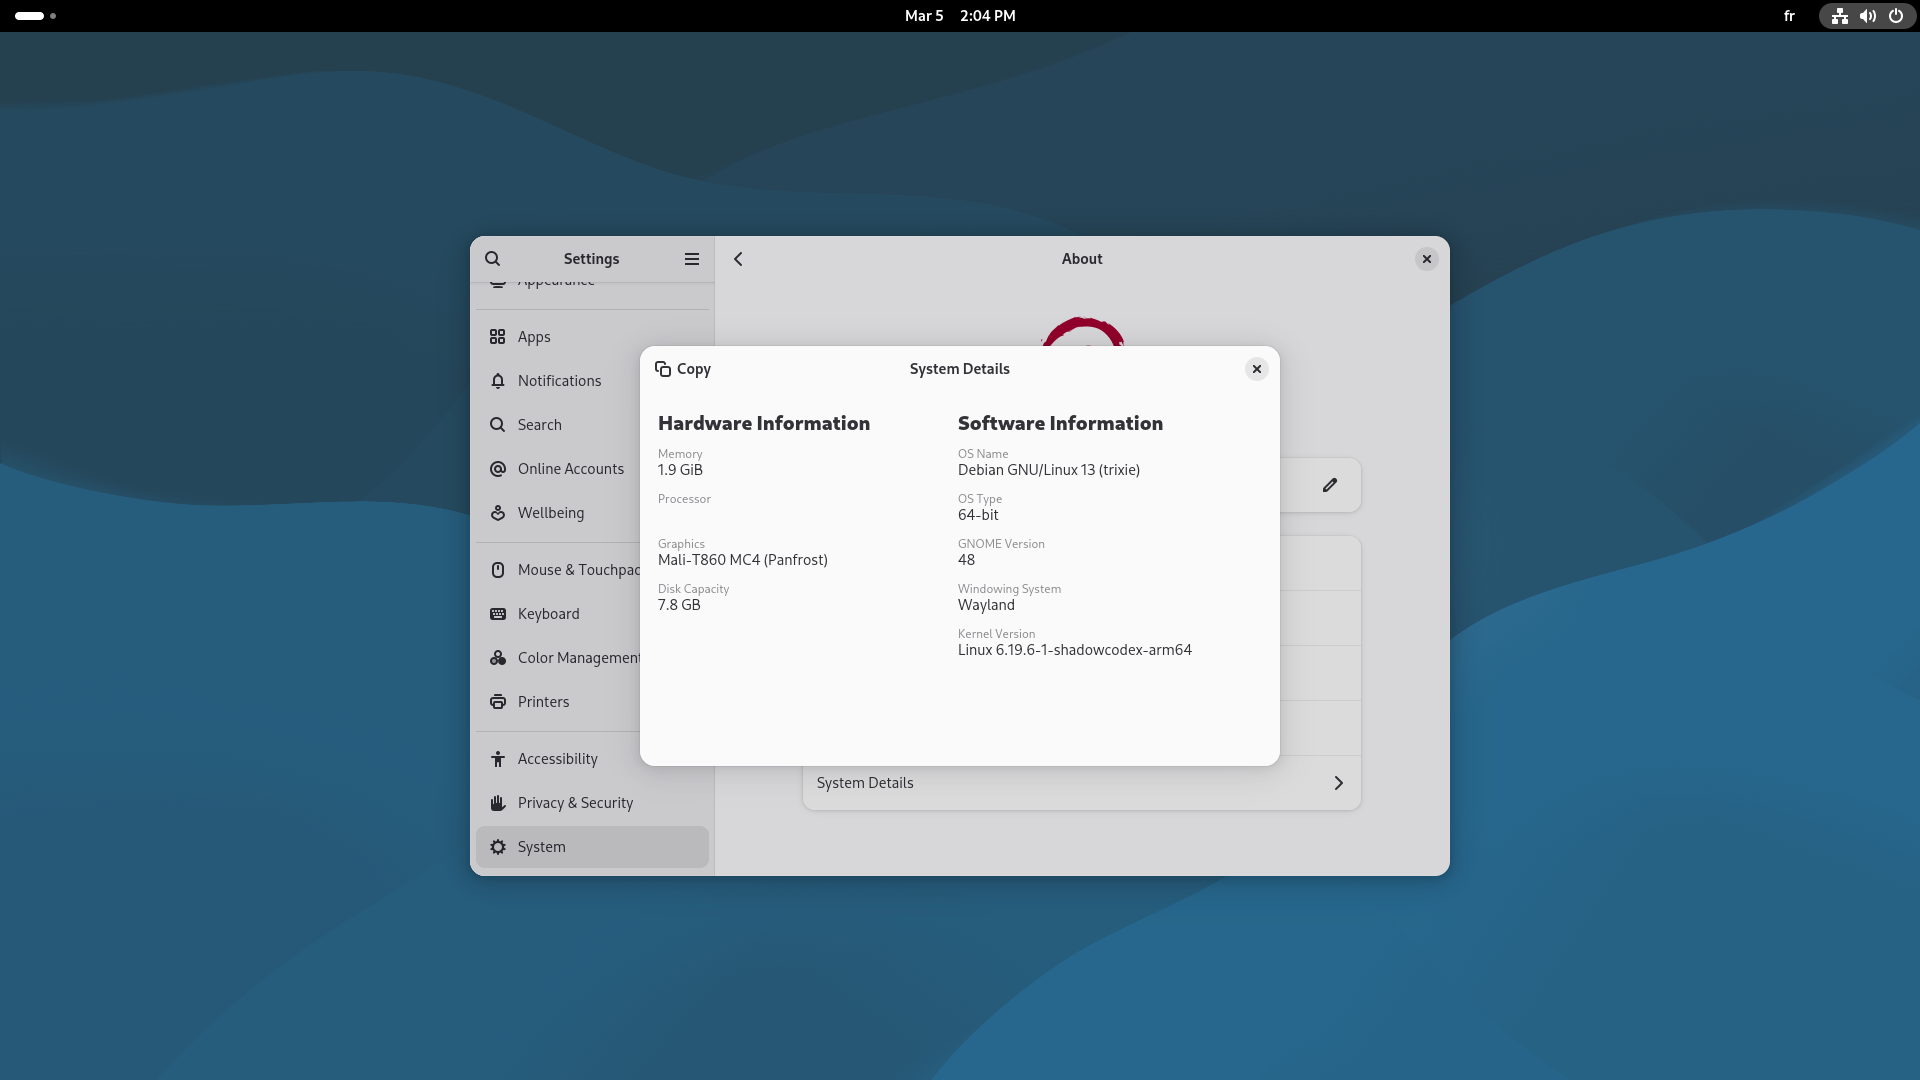Click the pencil edit icon for device name

[1330, 485]
